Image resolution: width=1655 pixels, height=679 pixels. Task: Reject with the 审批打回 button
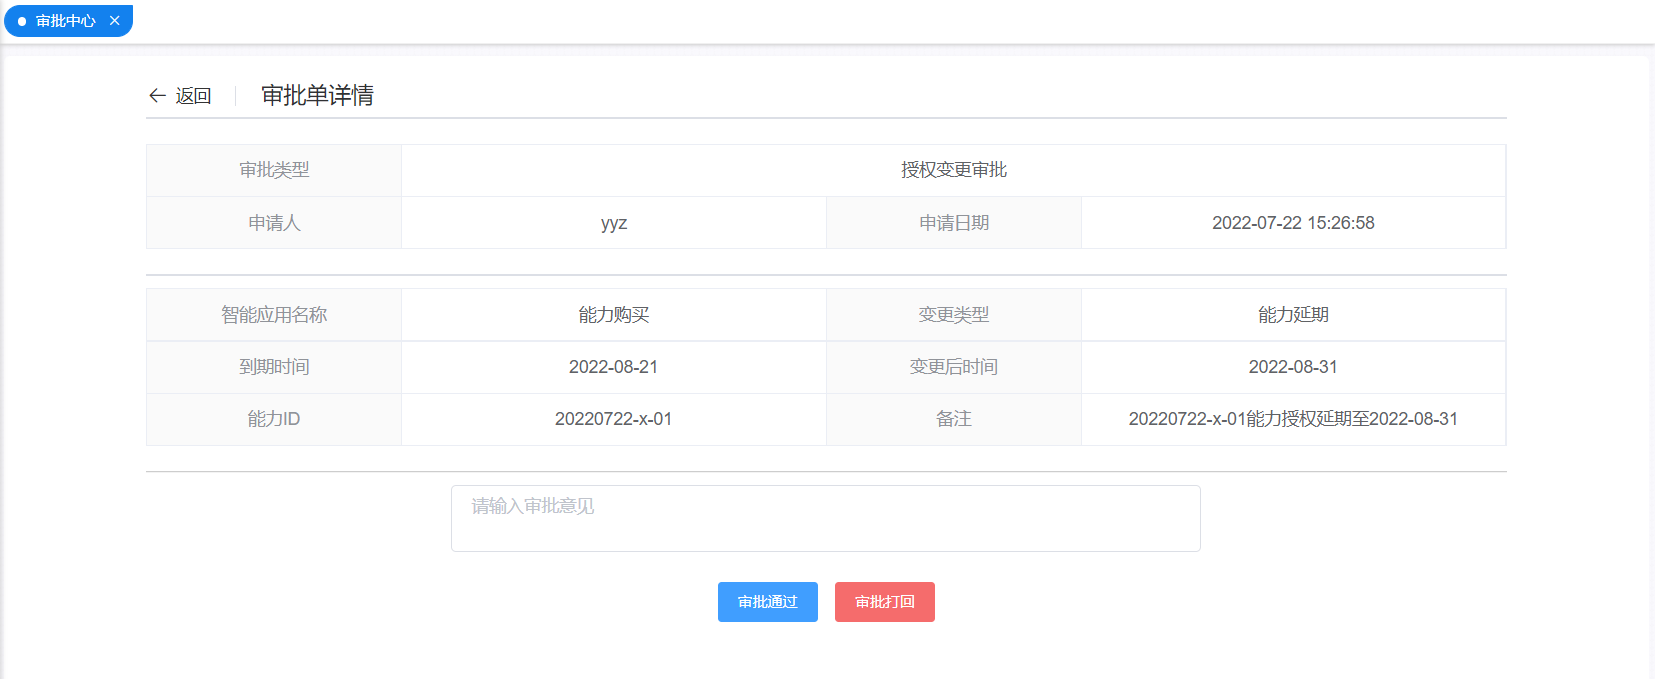tap(885, 602)
